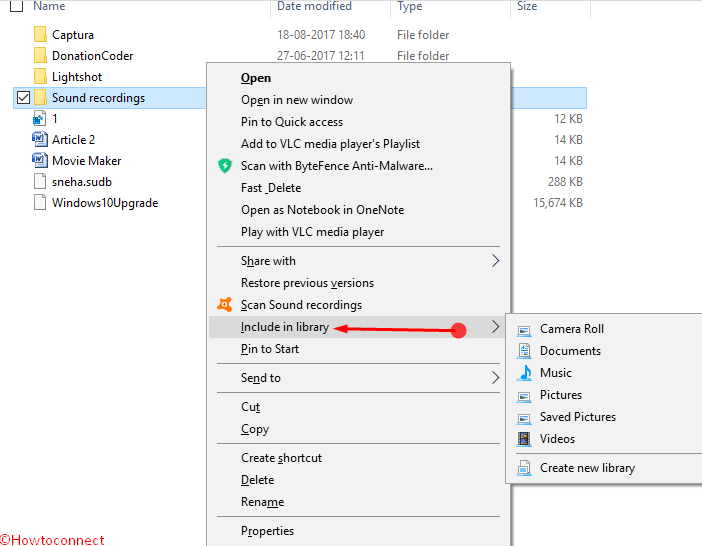This screenshot has width=702, height=546.
Task: Expand the Share with submenu arrow
Action: (x=495, y=261)
